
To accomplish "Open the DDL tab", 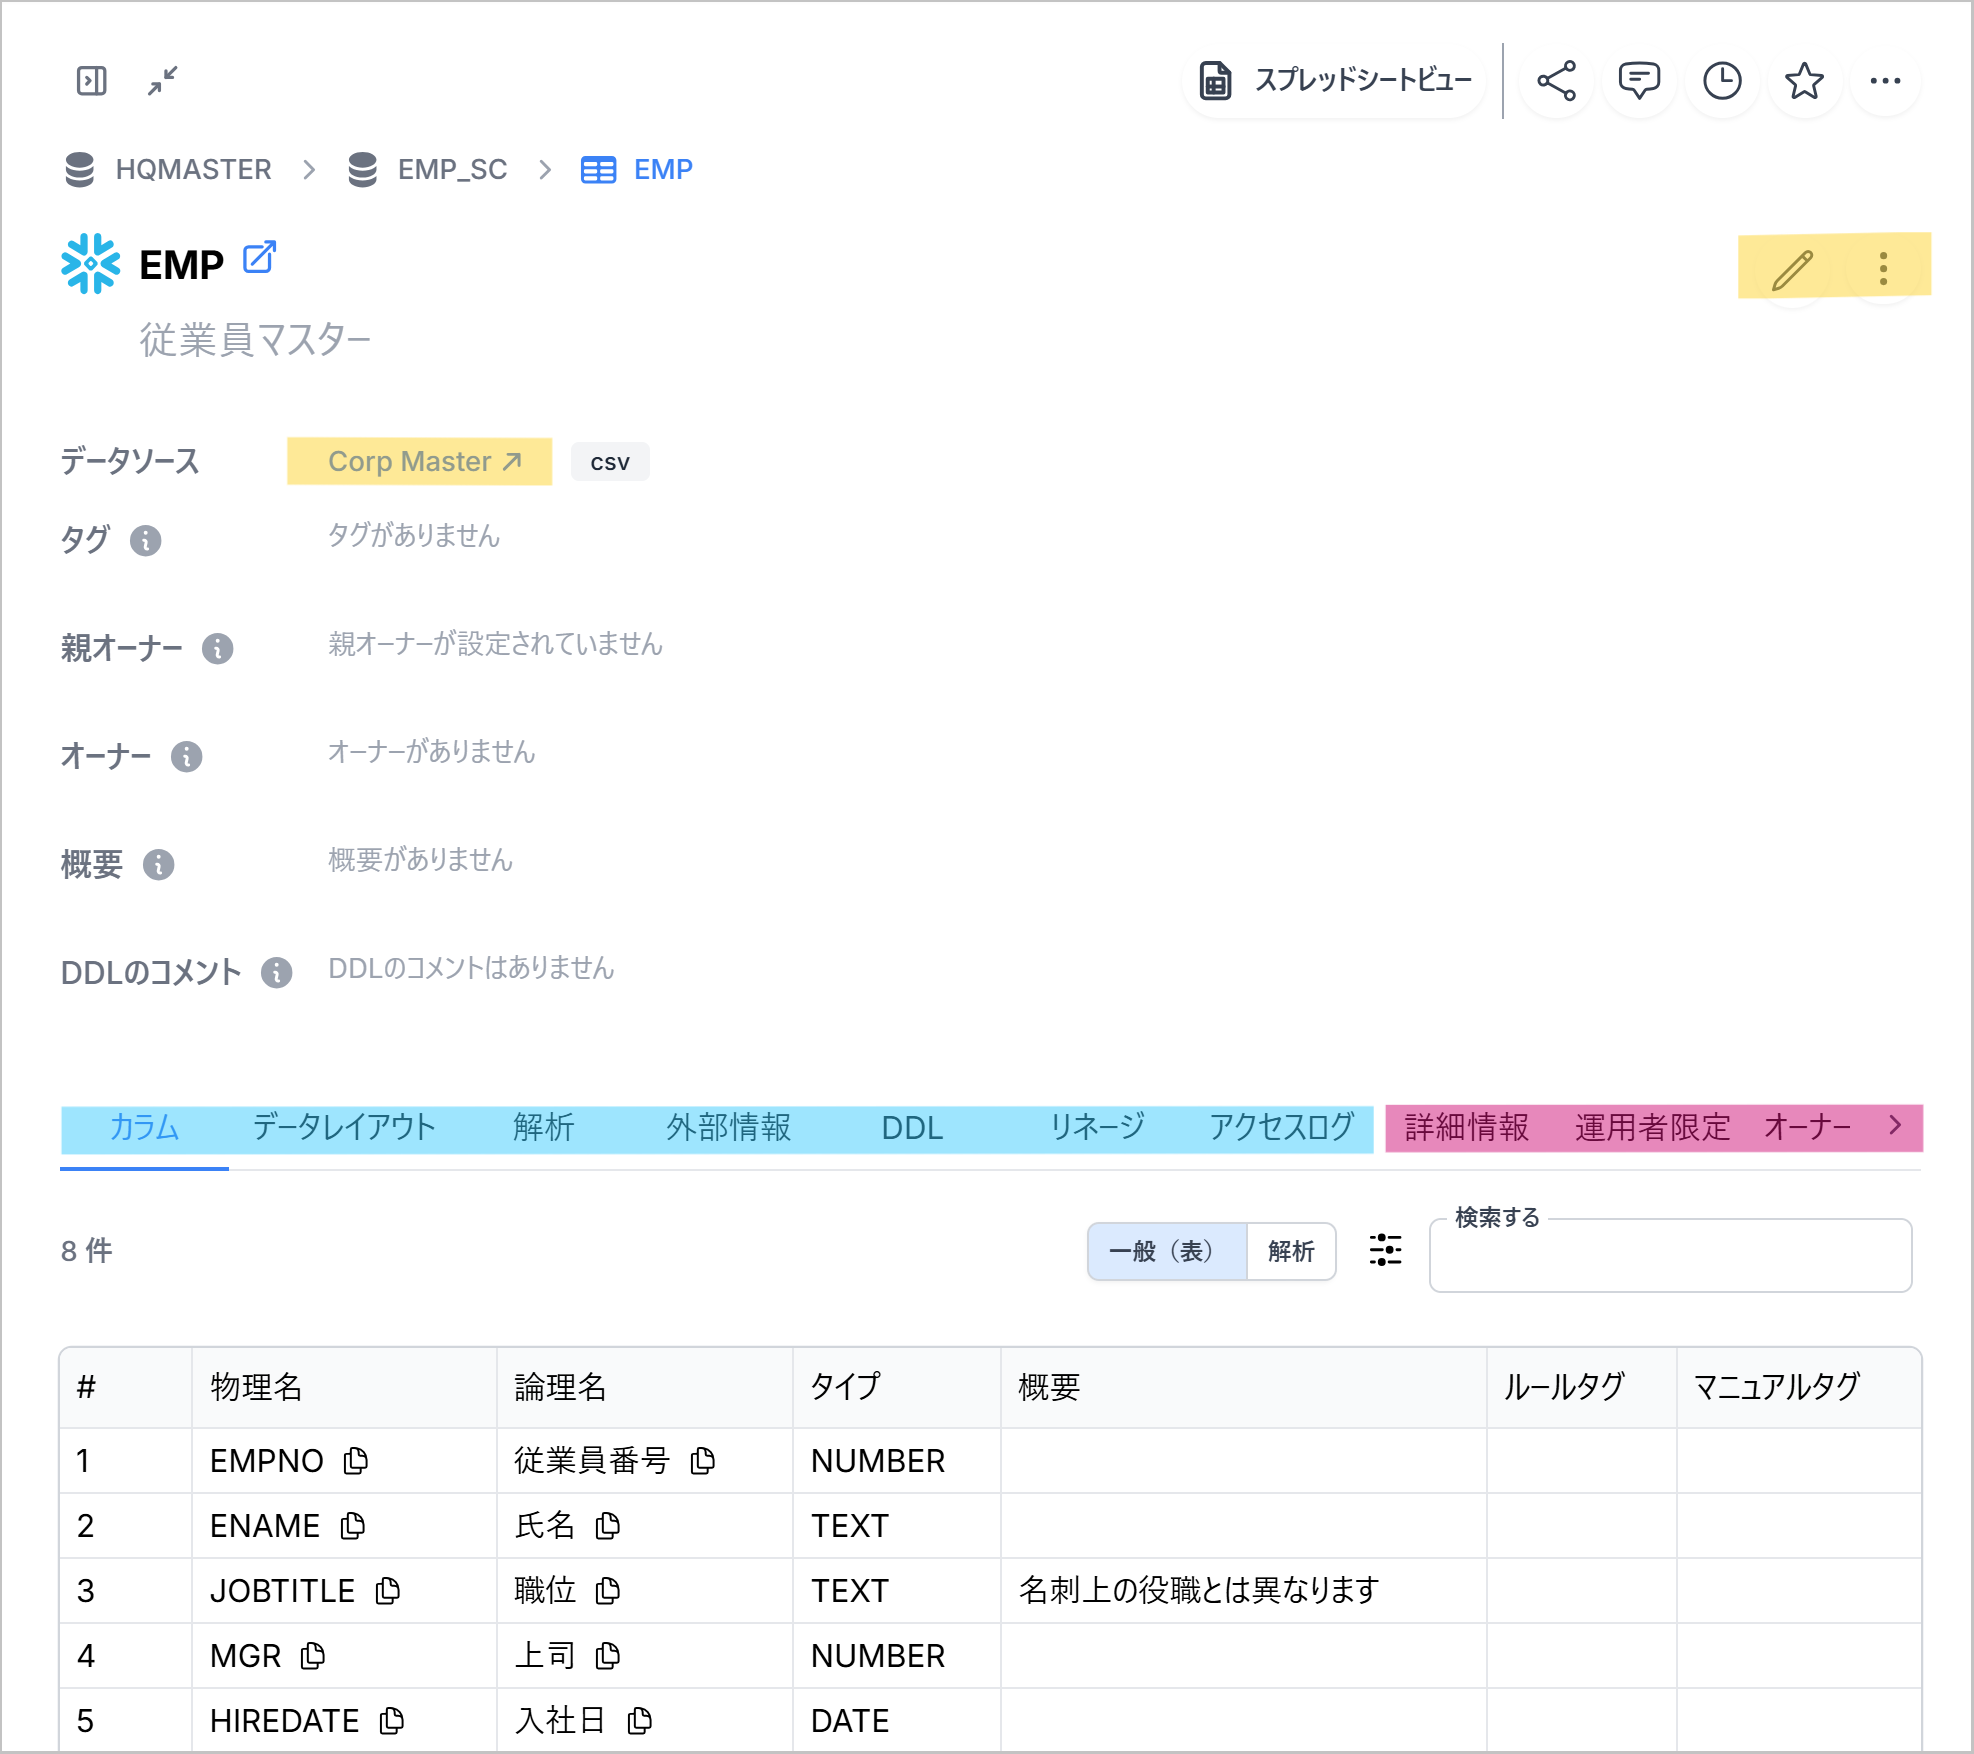I will [912, 1129].
